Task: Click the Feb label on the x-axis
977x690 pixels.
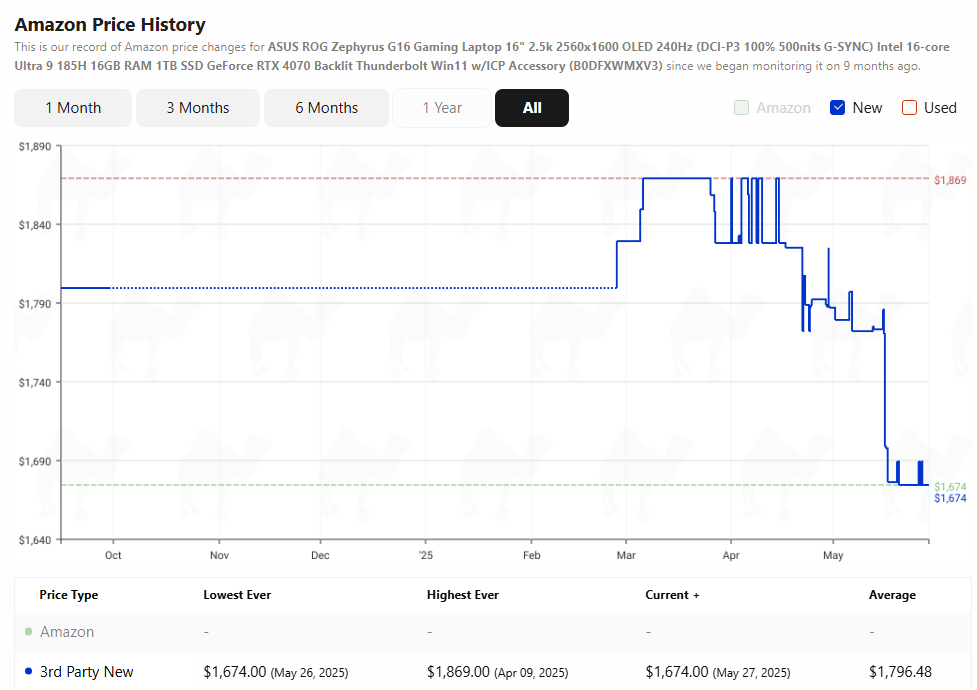Action: tap(531, 555)
